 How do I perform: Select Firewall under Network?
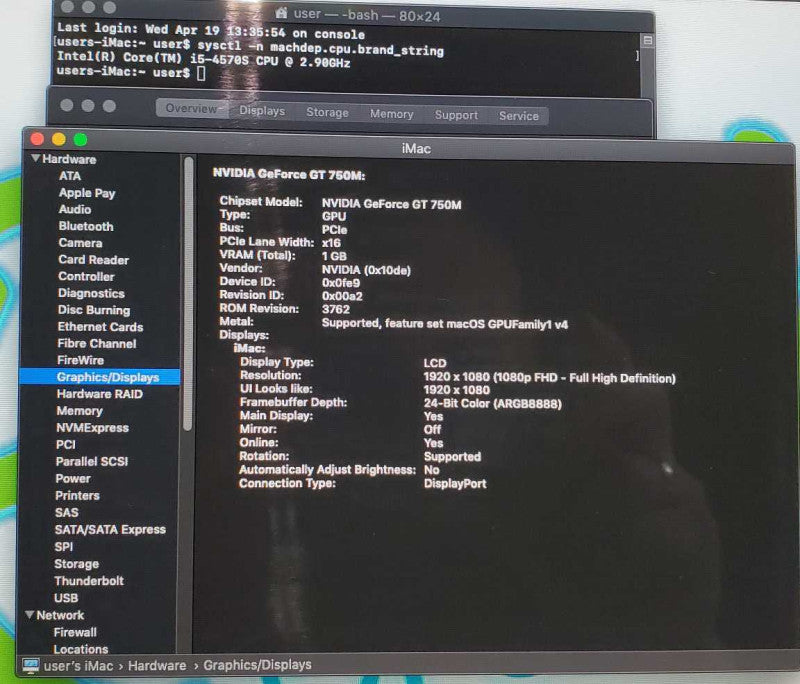coord(75,632)
